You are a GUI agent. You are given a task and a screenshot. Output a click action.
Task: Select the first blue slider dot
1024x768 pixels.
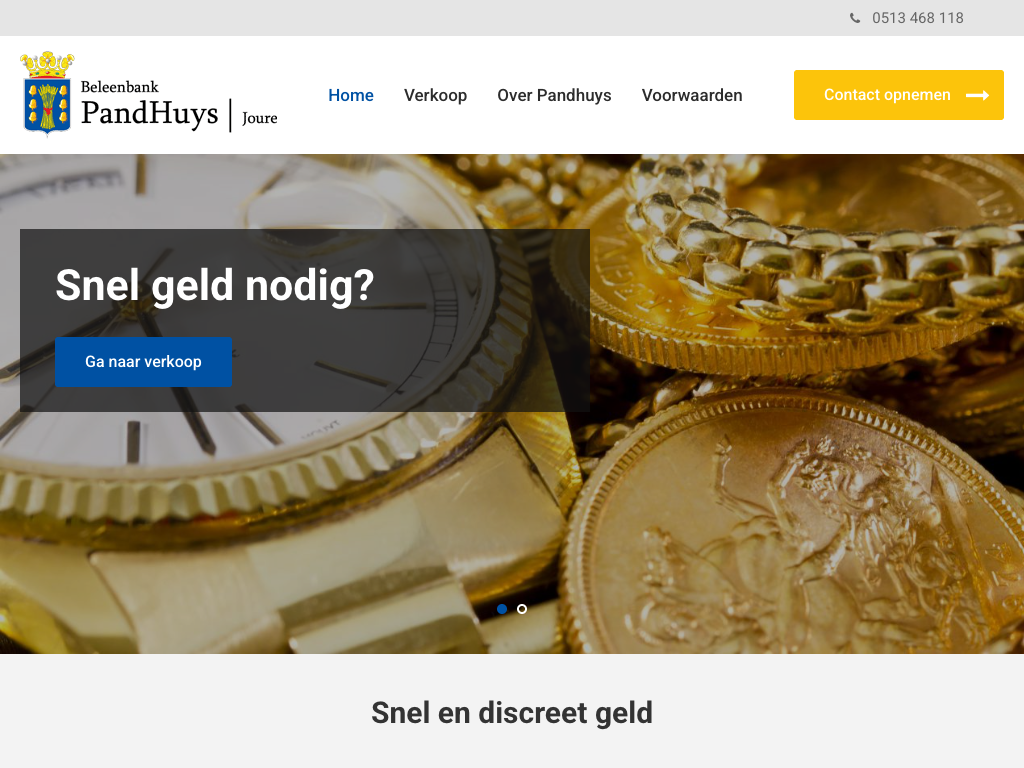click(502, 609)
